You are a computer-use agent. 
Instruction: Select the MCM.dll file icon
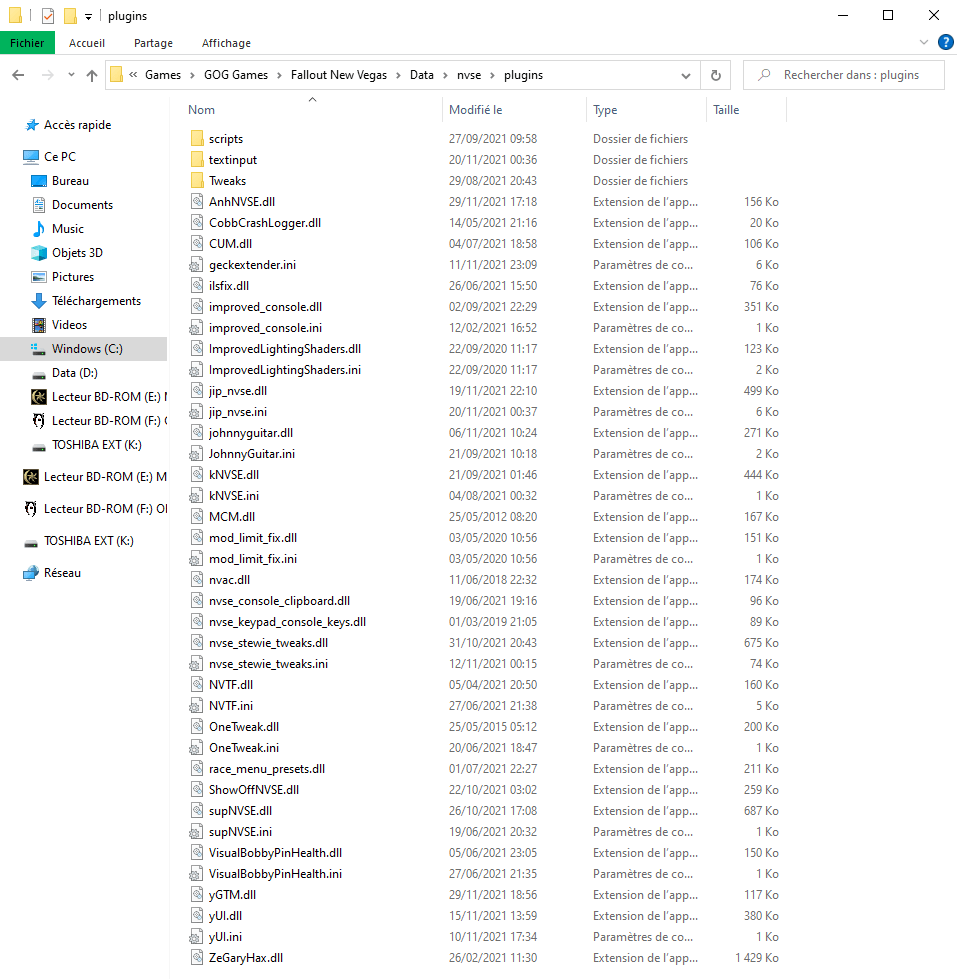coord(197,516)
